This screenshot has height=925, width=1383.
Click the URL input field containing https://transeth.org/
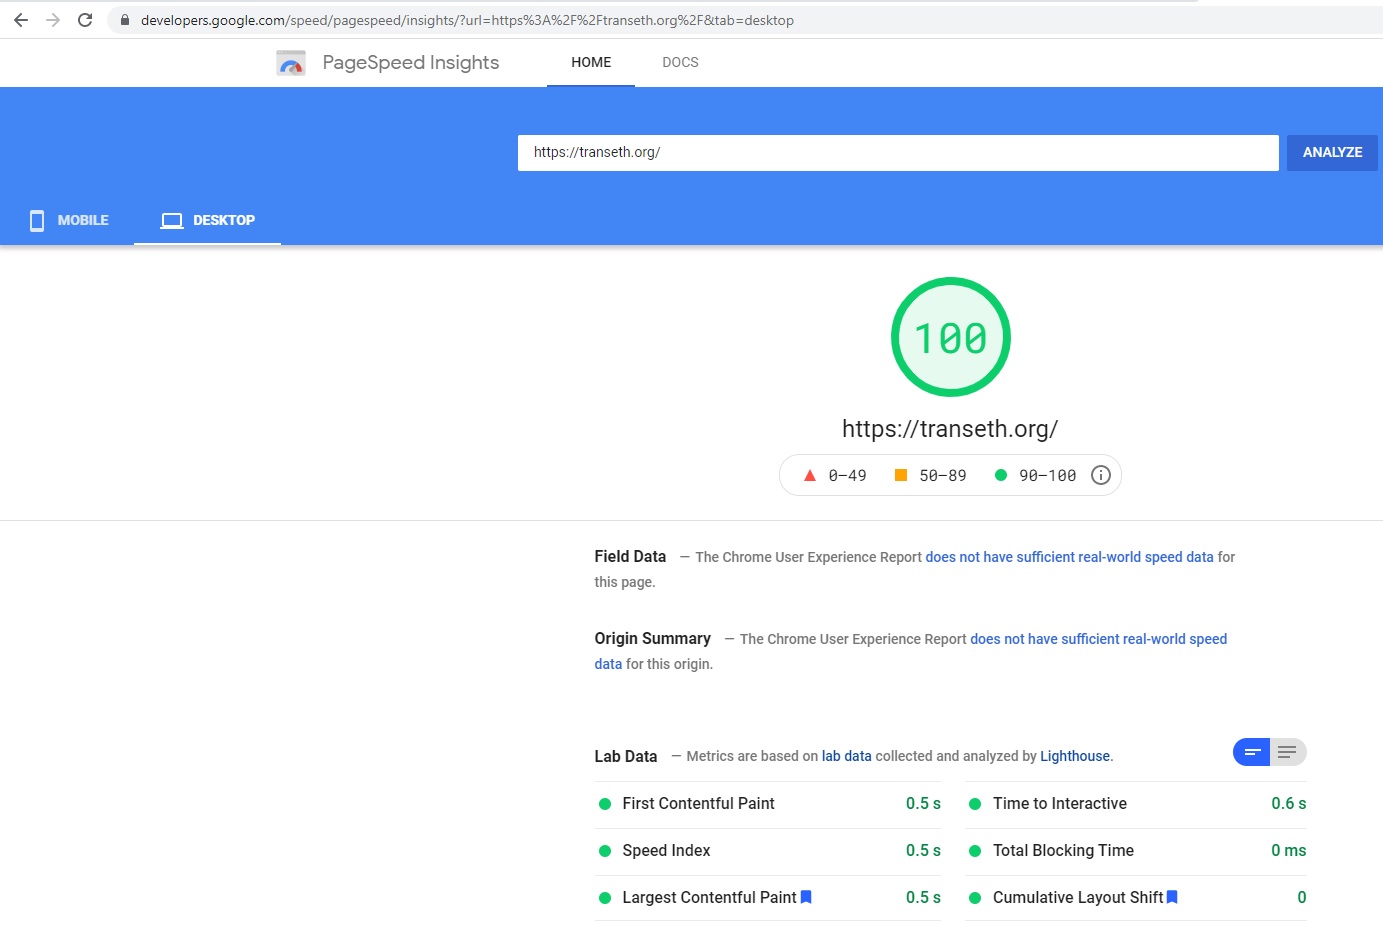click(x=898, y=152)
